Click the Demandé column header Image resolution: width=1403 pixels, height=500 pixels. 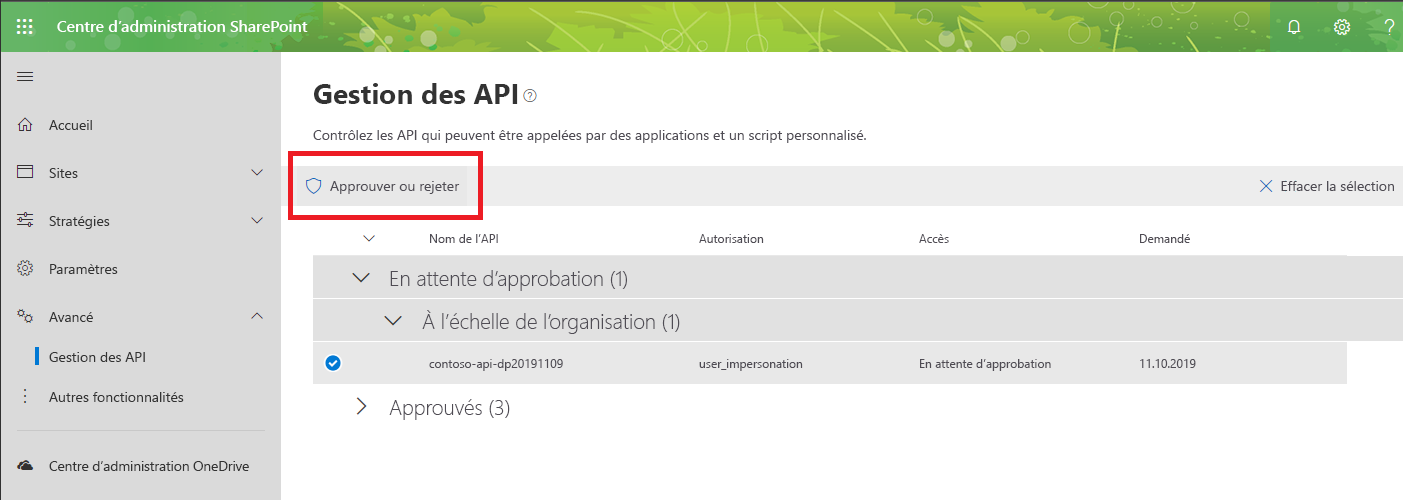pyautogui.click(x=1165, y=239)
